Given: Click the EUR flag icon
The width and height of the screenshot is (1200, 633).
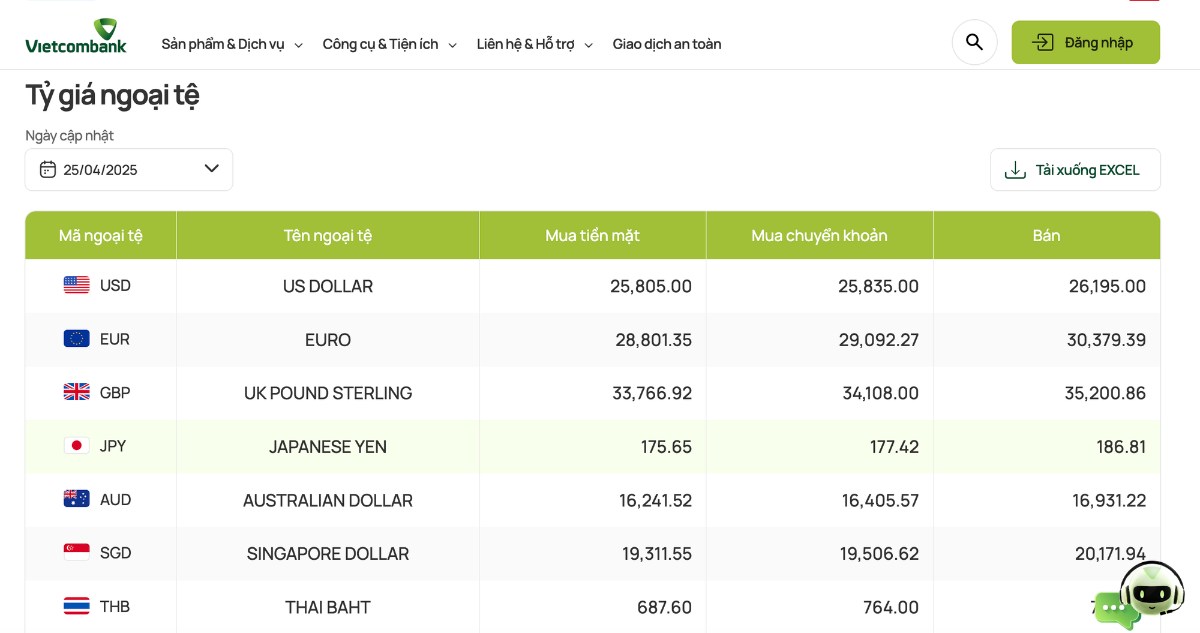Looking at the screenshot, I should pos(77,339).
